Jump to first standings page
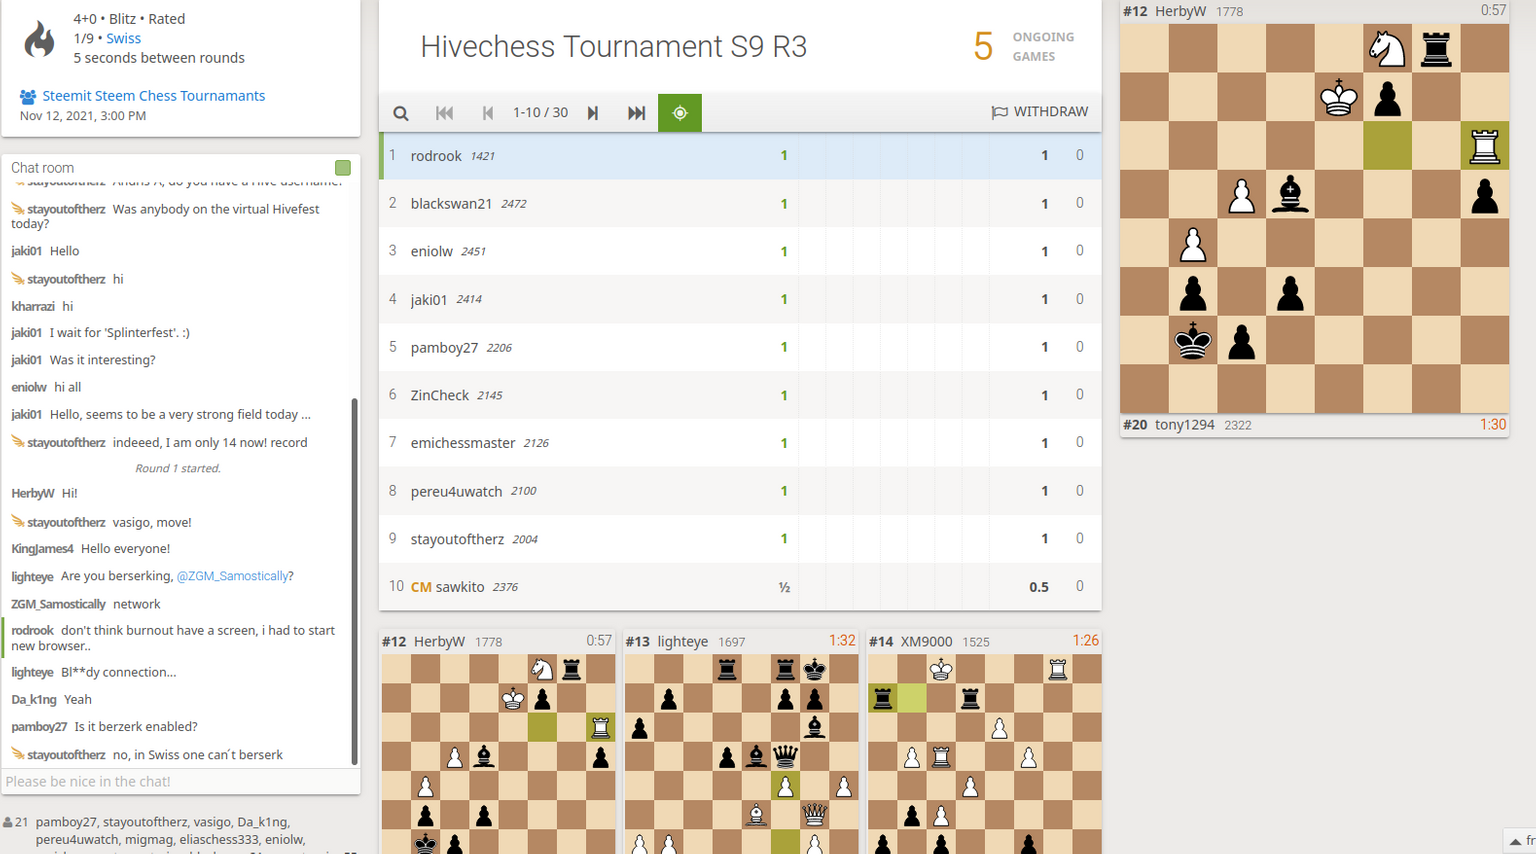 445,113
